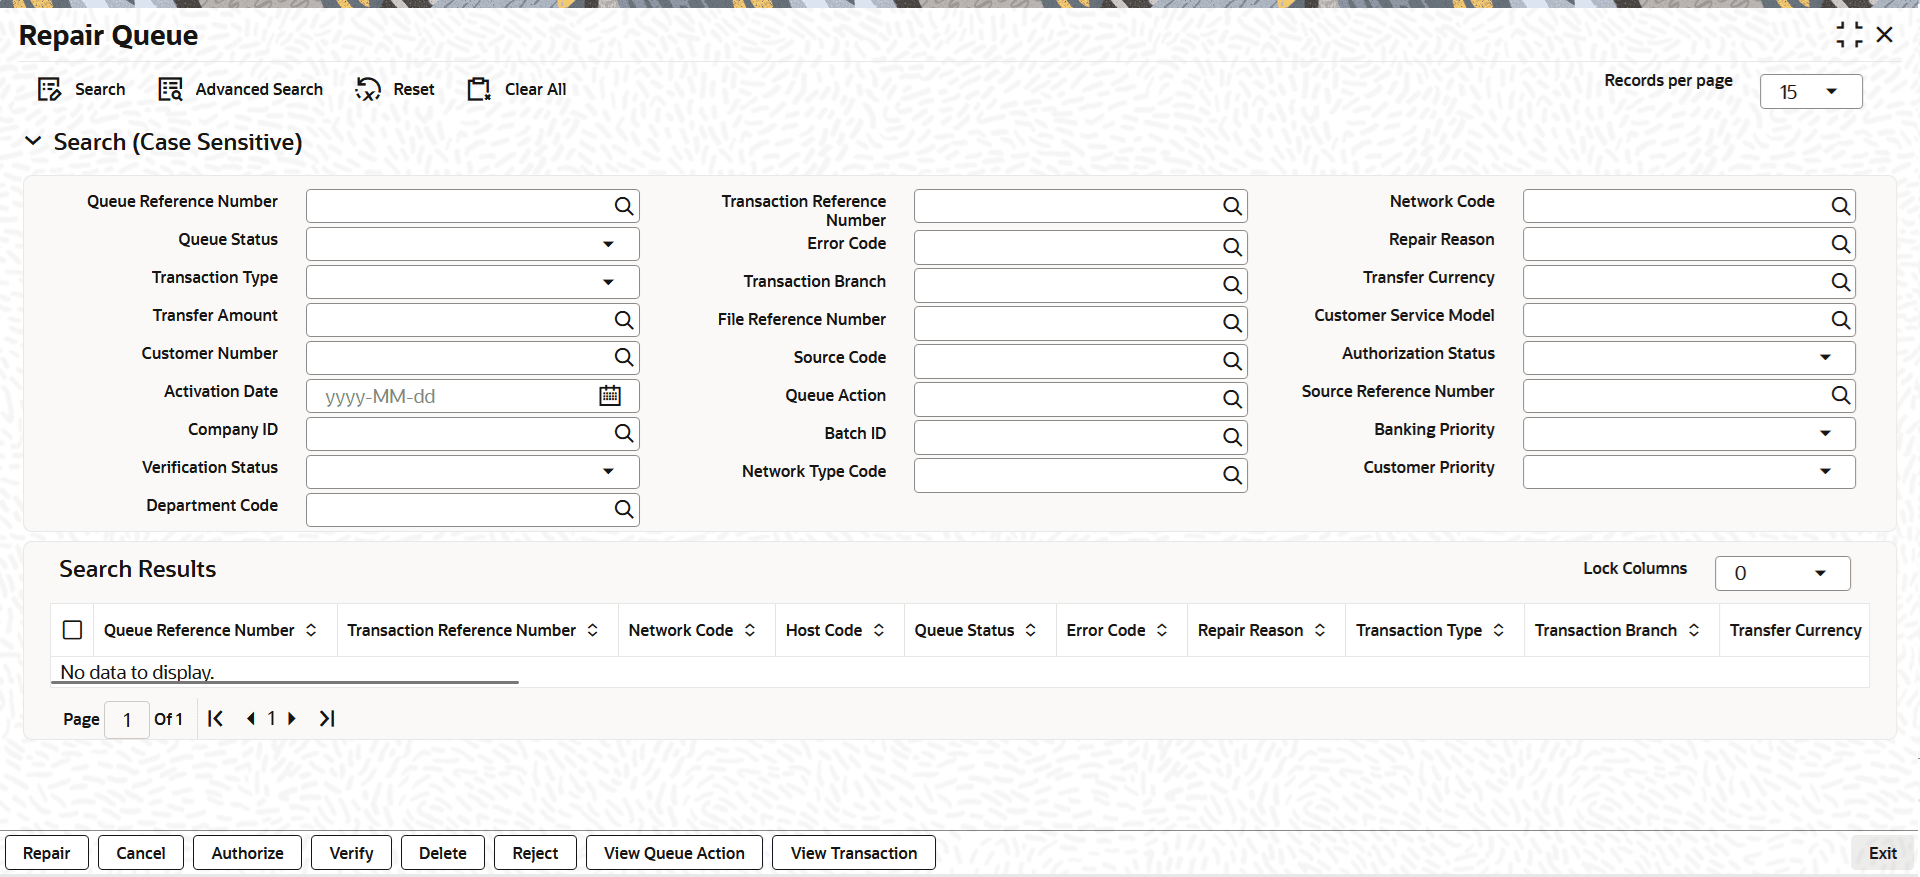Viewport: 1920px width, 877px height.
Task: Go to next results page arrow
Action: coord(292,719)
